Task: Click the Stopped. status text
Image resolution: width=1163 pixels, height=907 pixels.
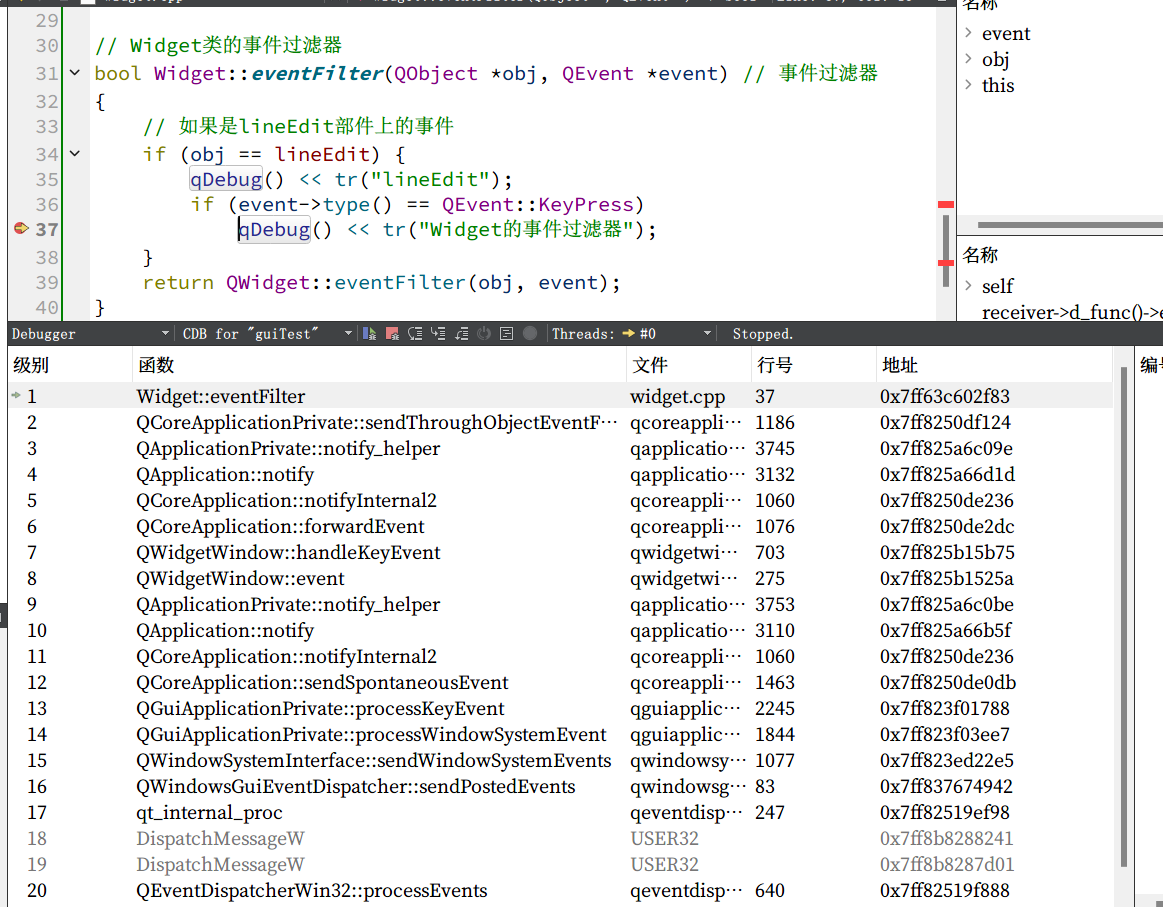Action: [762, 334]
